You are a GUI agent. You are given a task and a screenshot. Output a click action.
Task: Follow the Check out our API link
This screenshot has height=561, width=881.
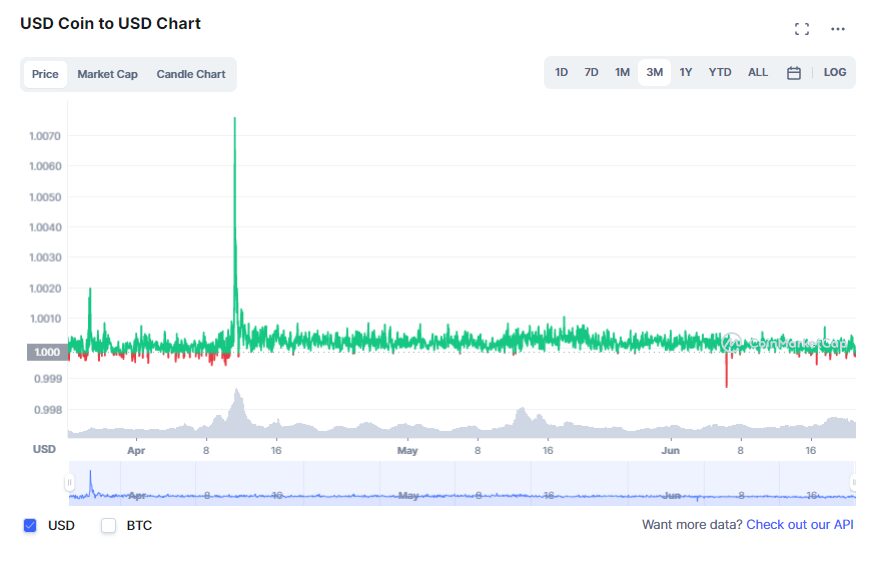pos(800,524)
